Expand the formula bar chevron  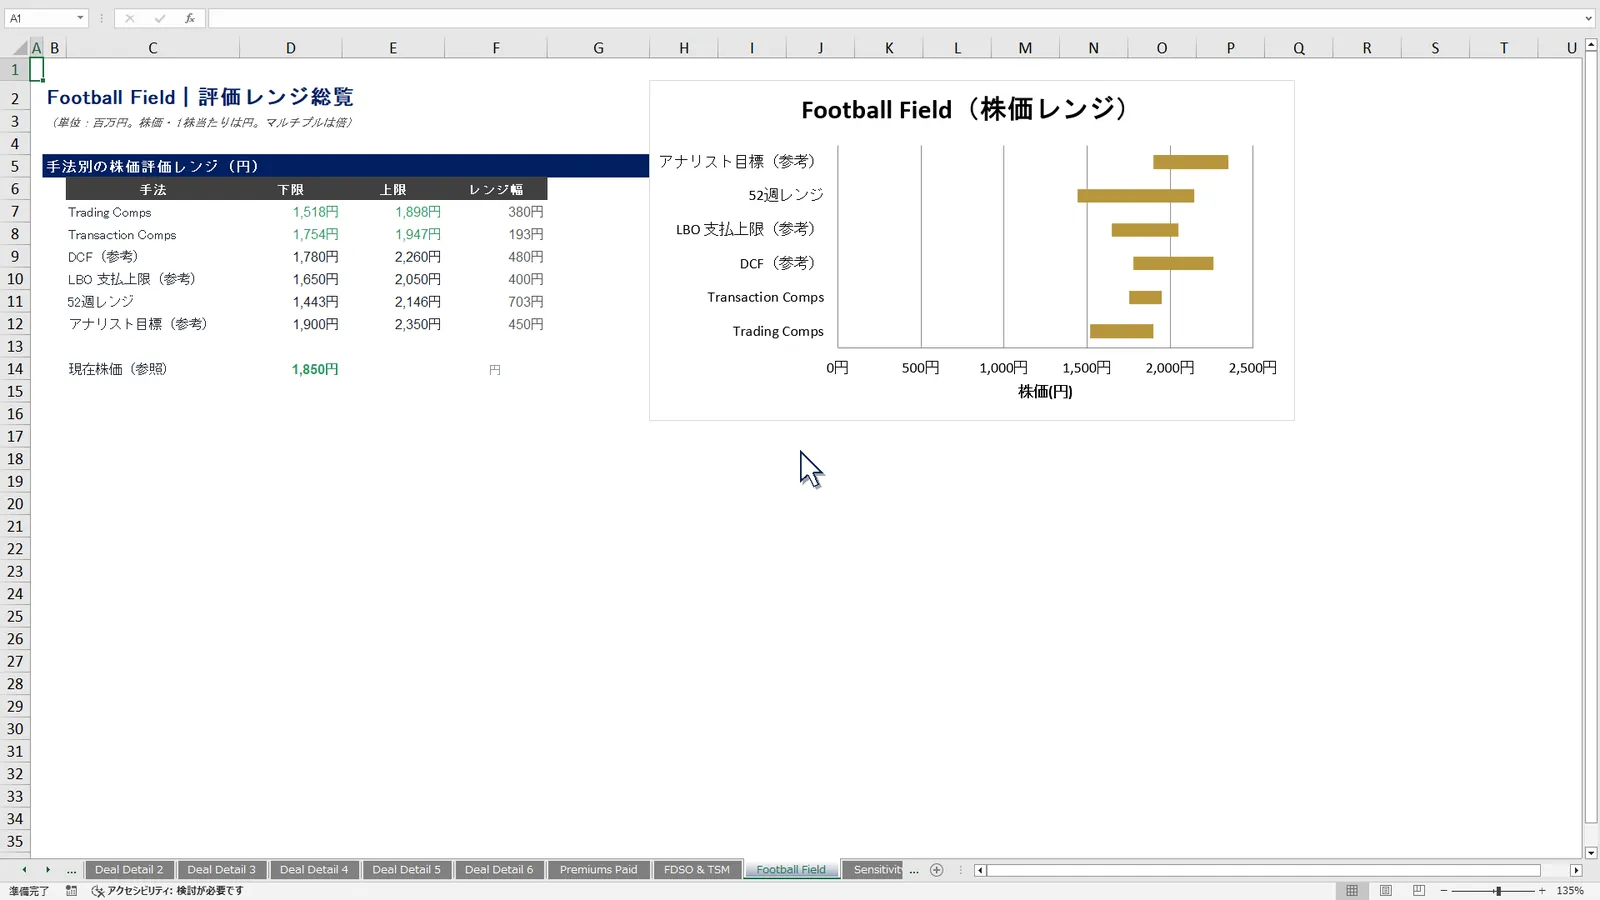coord(1588,18)
